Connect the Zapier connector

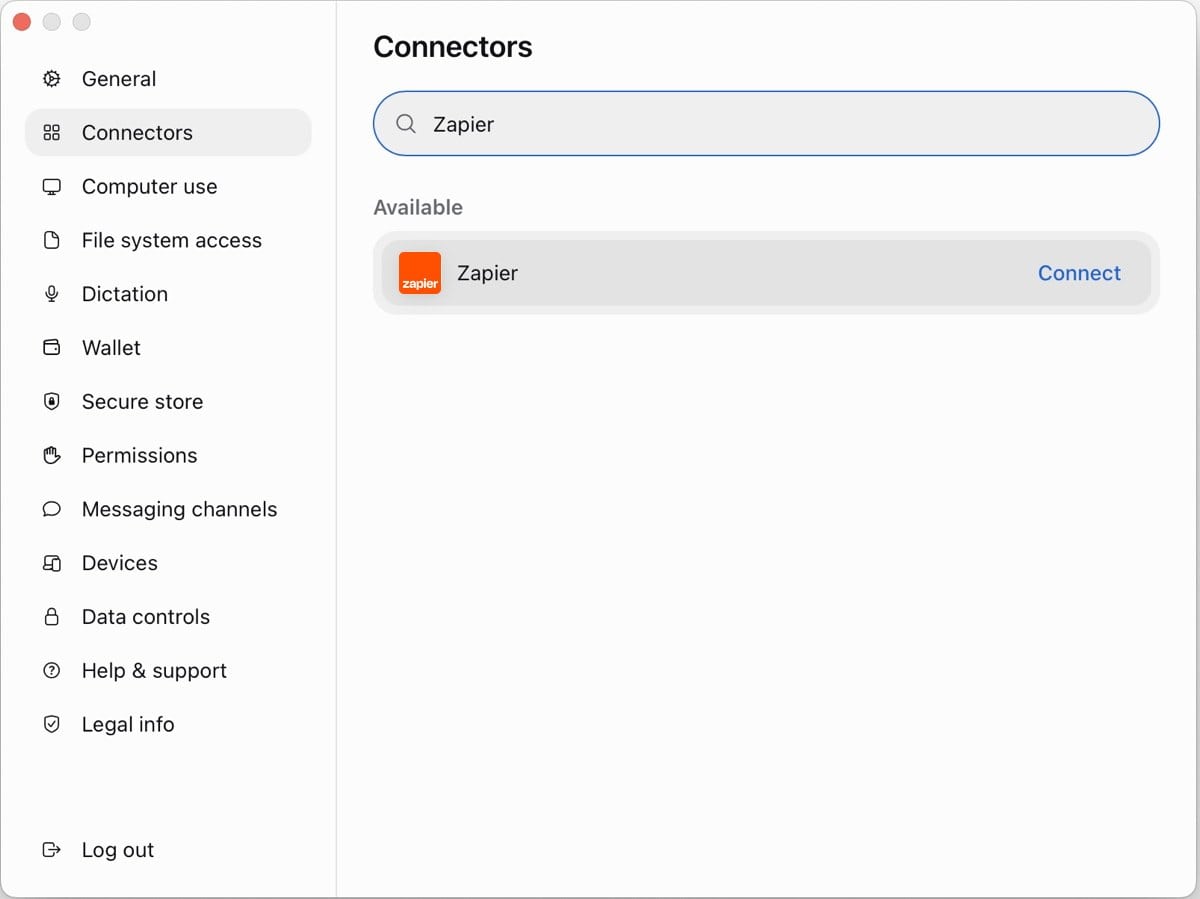tap(1079, 273)
